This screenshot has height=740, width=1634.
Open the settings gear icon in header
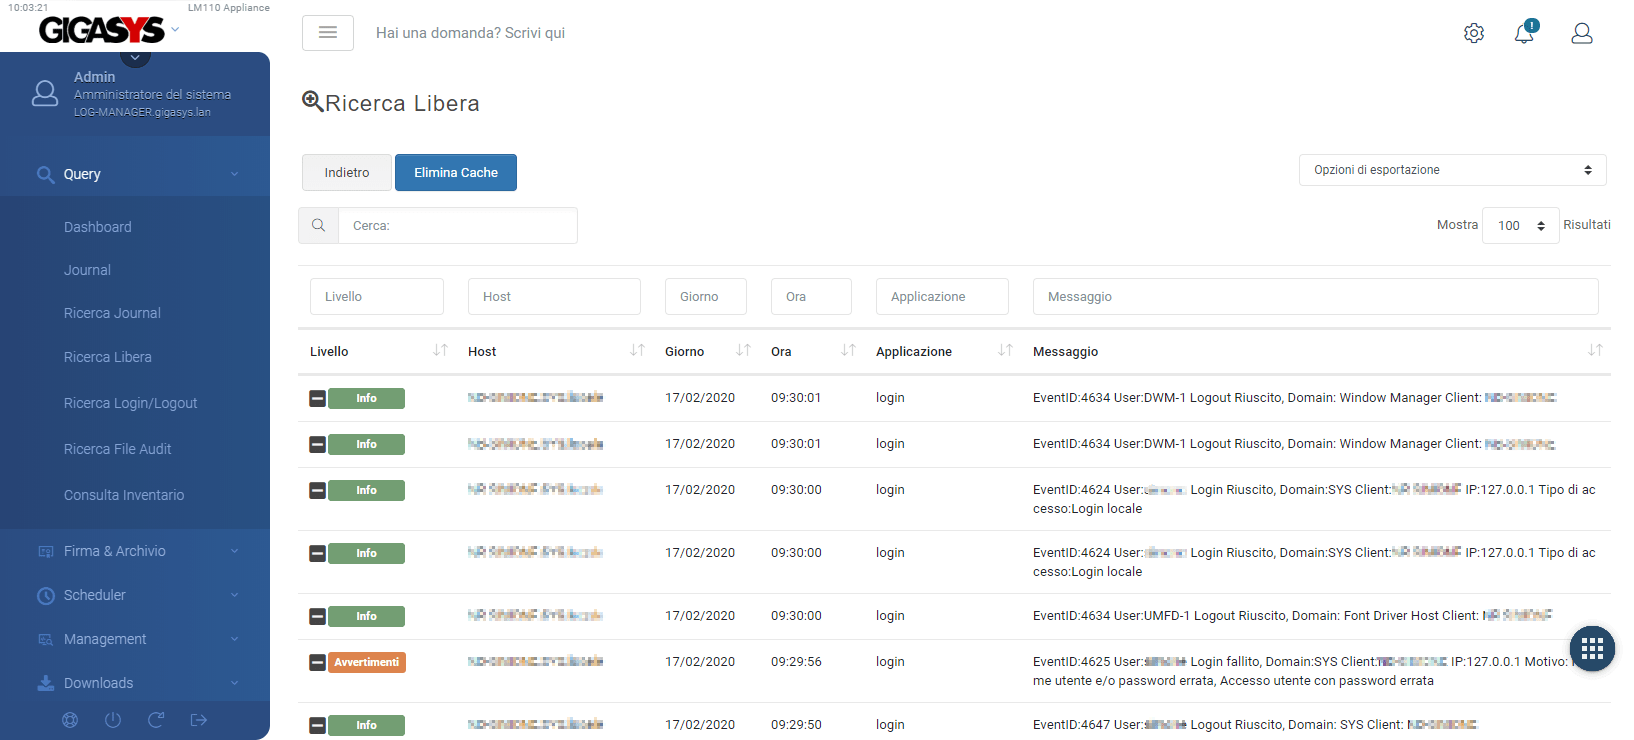(x=1473, y=33)
